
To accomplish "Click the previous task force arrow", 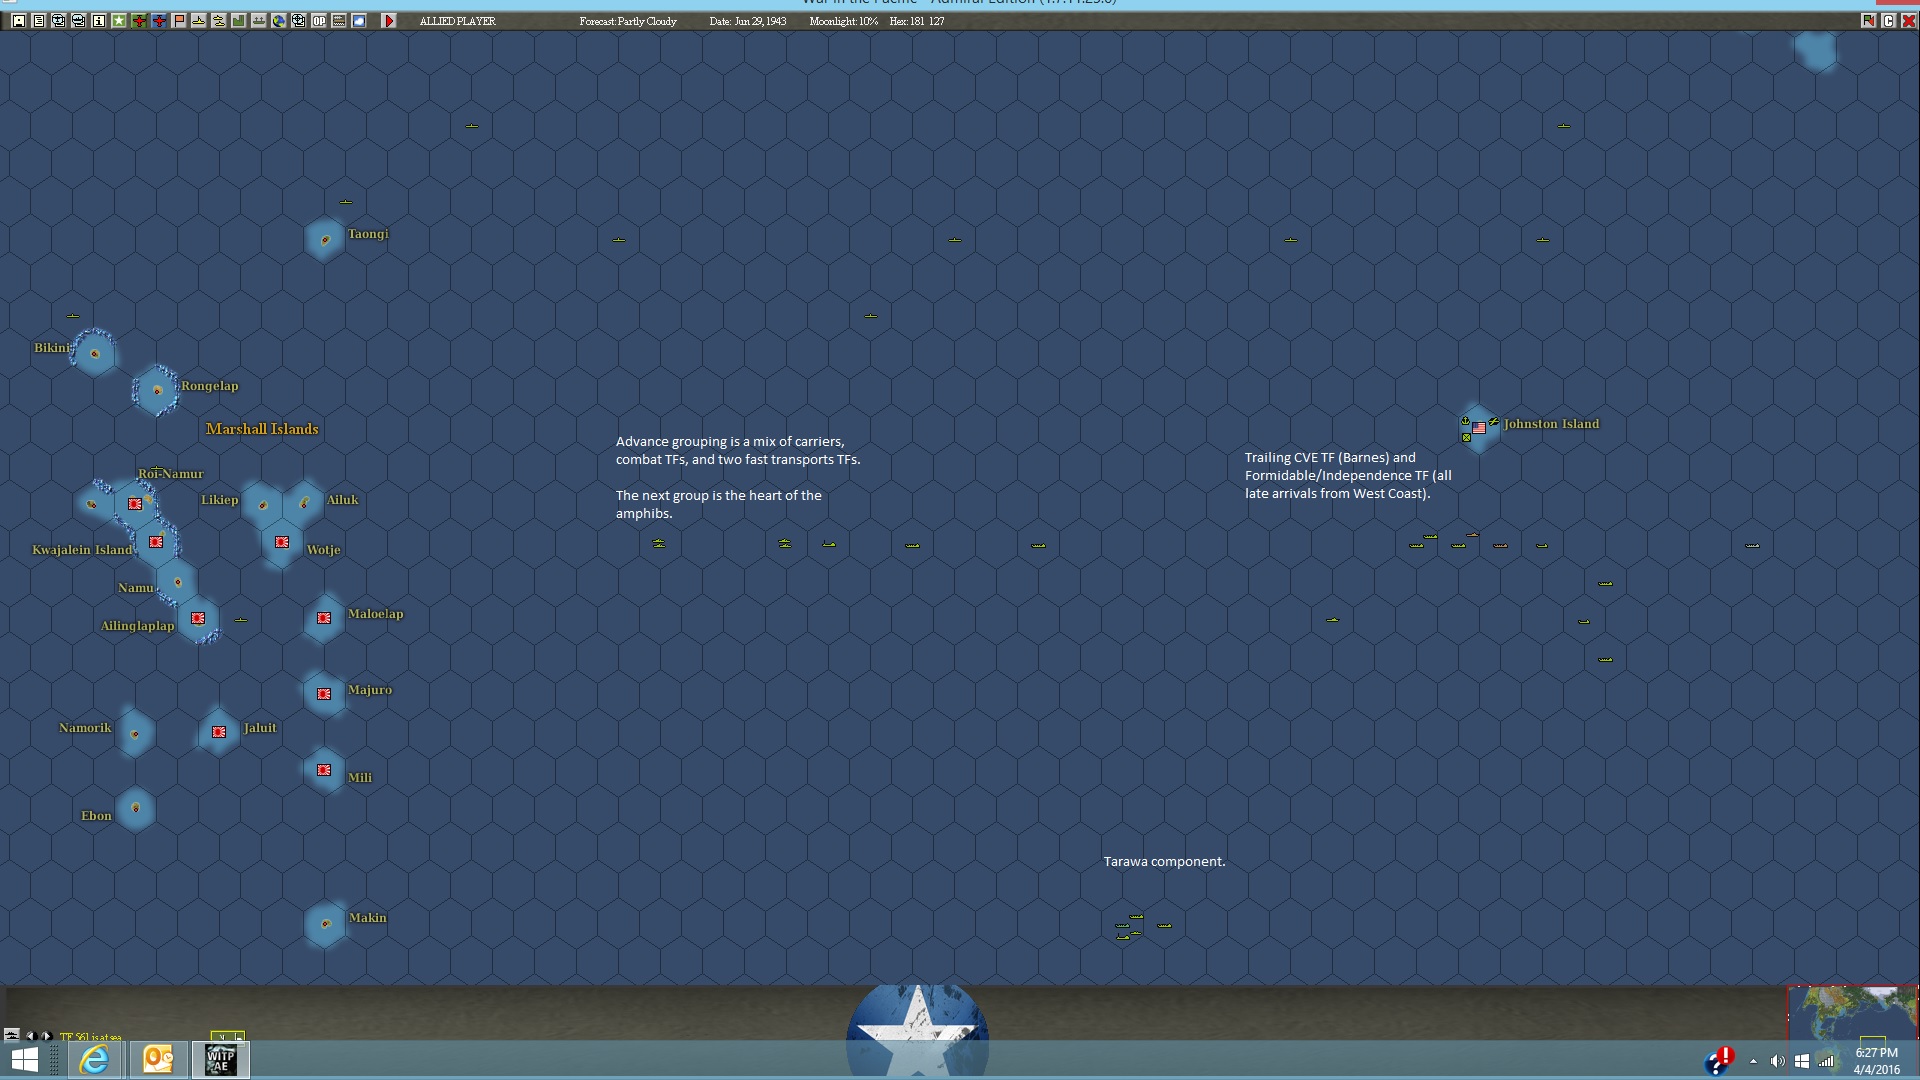I will 30,1036.
